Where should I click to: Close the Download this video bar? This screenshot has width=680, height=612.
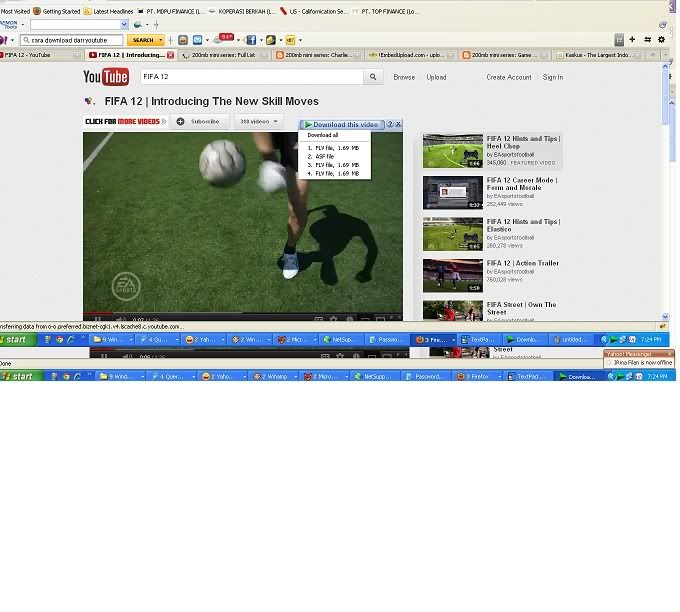pyautogui.click(x=398, y=124)
